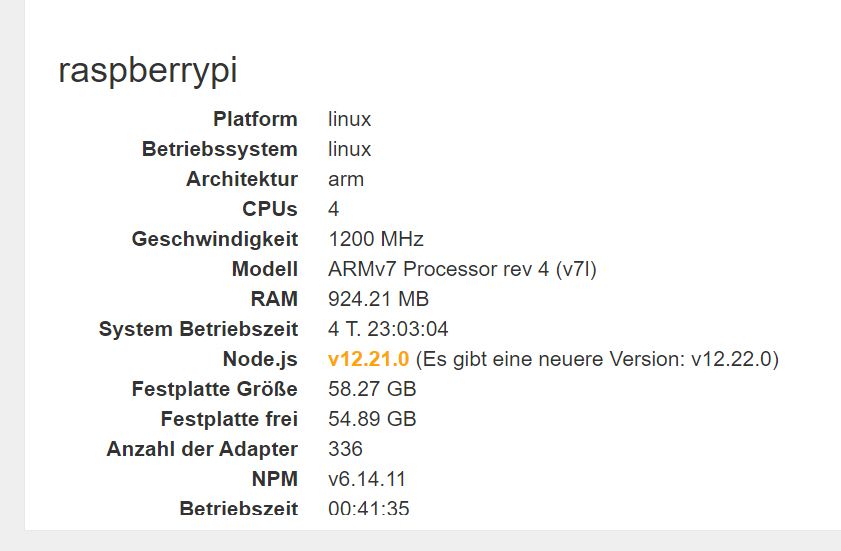The width and height of the screenshot is (841, 551).
Task: Click the Node.js label
Action: 260,359
